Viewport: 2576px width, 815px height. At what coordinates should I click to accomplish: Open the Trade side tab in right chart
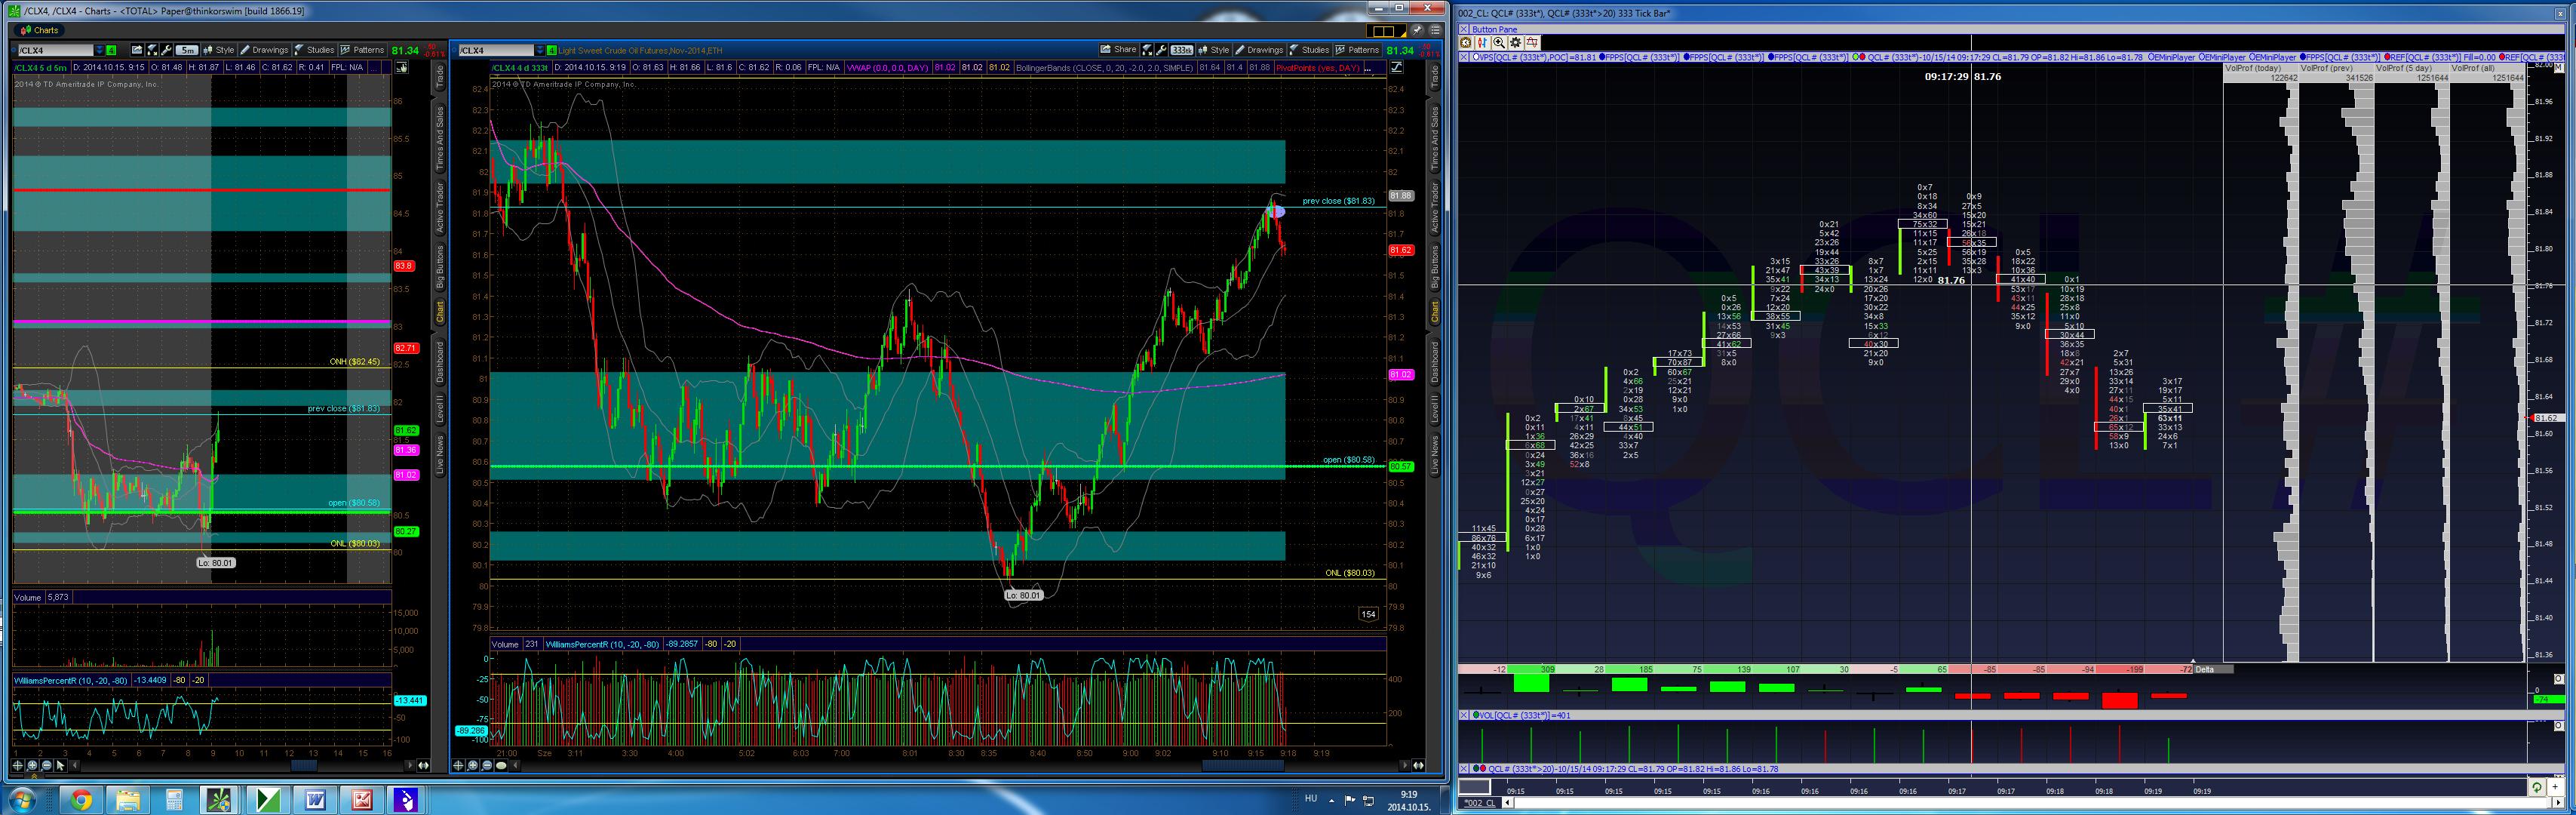tap(1434, 77)
